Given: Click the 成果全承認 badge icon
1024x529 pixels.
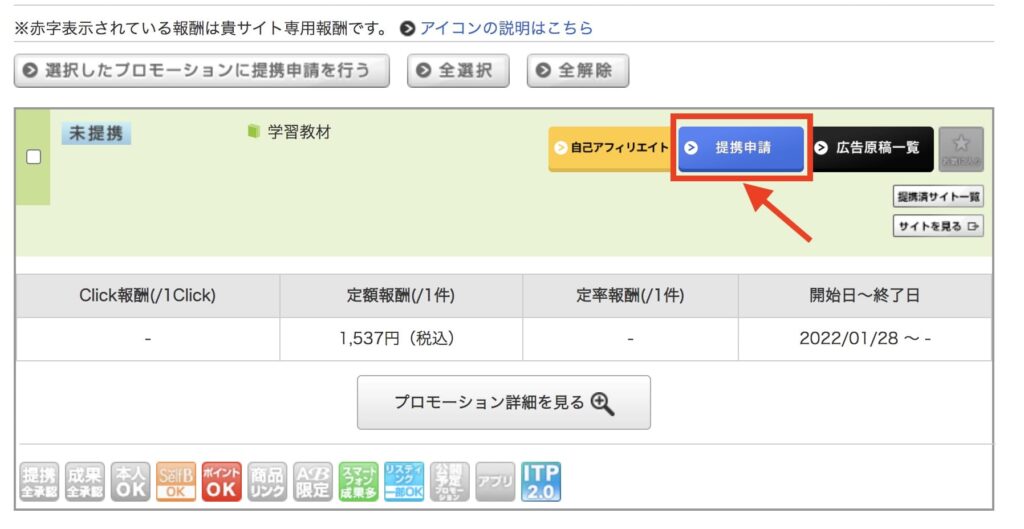Looking at the screenshot, I should coord(85,482).
